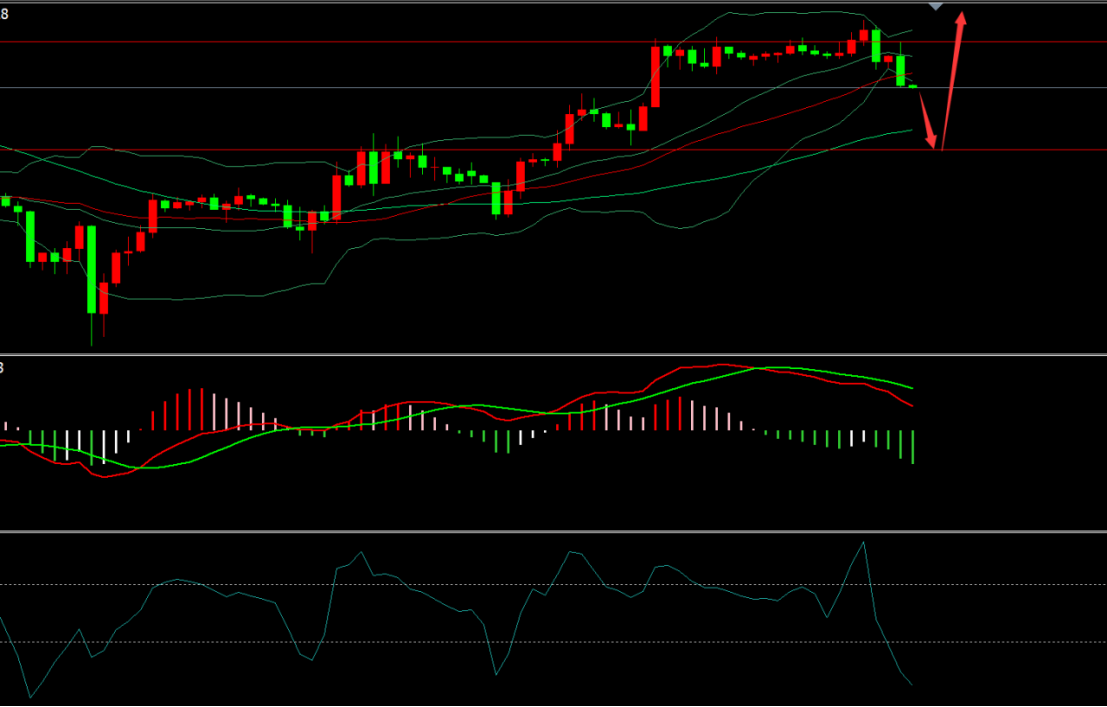Select the tallest green candle near chart low
This screenshot has height=707, width=1107.
tap(91, 269)
